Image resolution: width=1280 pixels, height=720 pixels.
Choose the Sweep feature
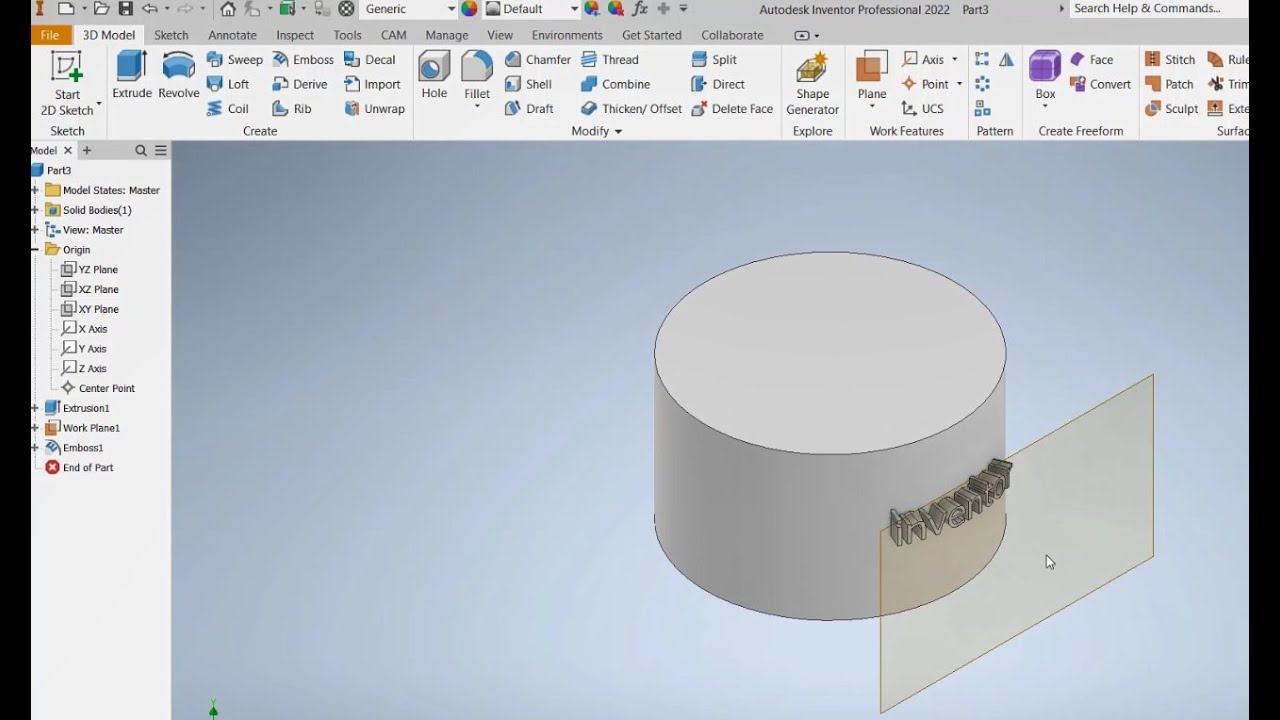pyautogui.click(x=234, y=60)
